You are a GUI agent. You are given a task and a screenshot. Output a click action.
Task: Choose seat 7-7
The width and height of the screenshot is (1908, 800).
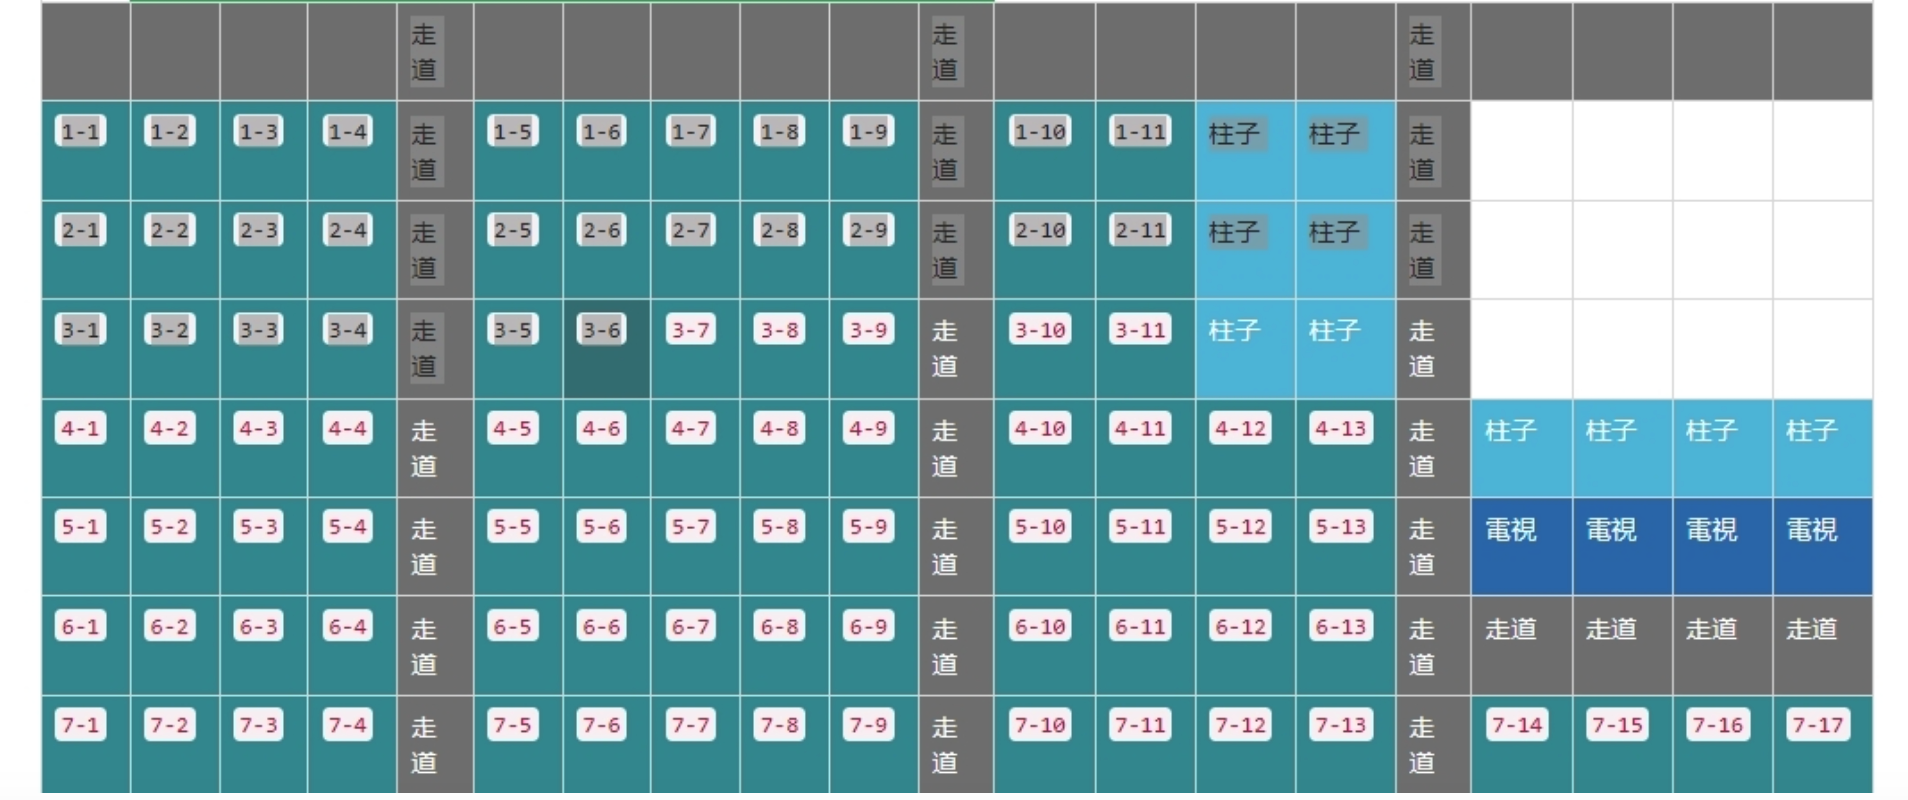690,725
